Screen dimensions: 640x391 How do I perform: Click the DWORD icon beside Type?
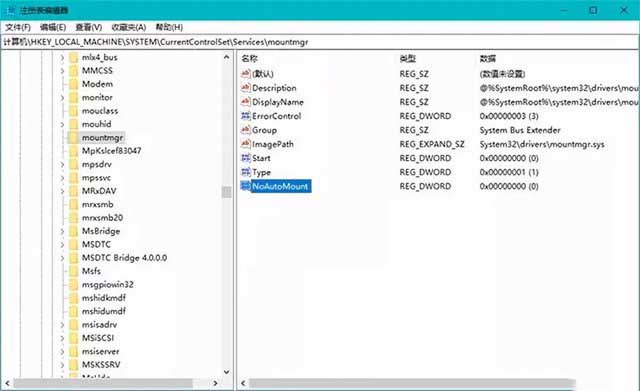(x=245, y=172)
